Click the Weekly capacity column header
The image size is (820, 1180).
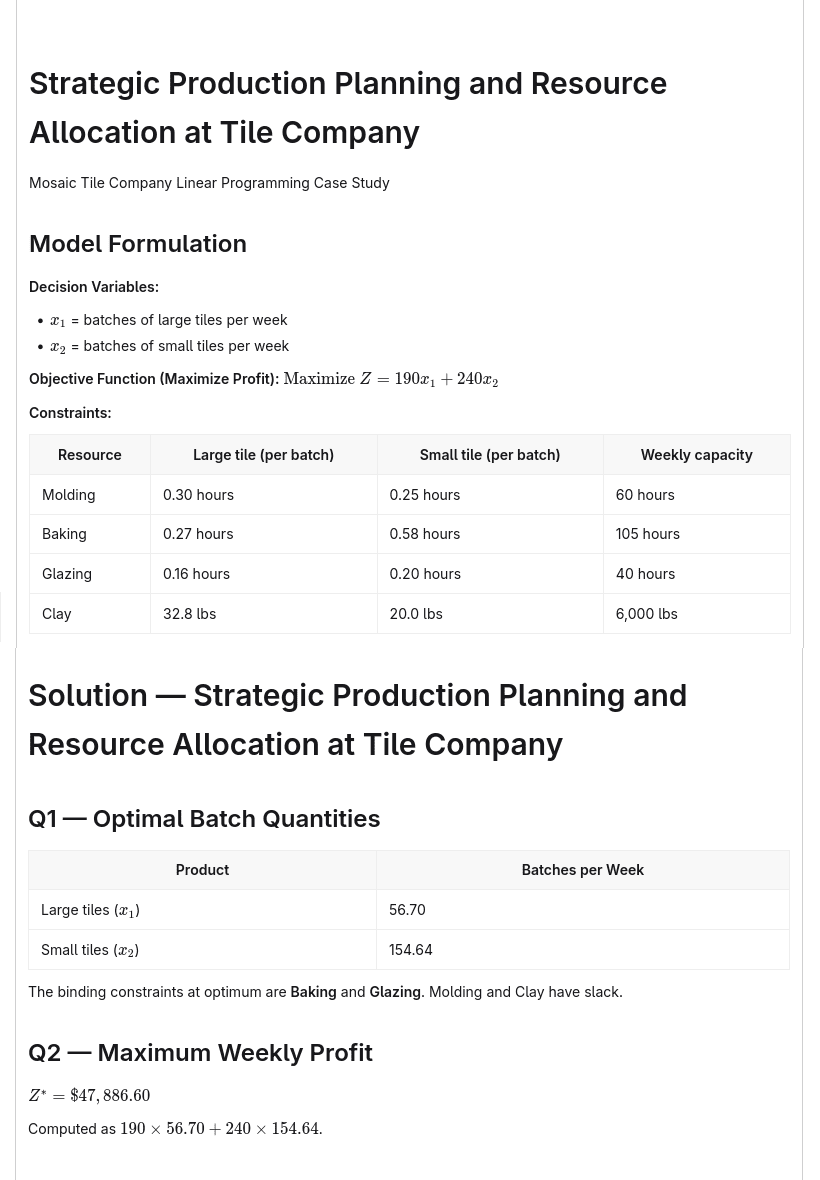tap(697, 455)
